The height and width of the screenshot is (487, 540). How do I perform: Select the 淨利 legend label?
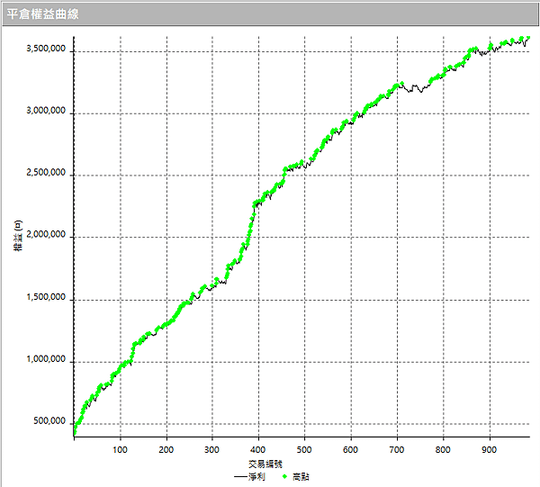257,477
